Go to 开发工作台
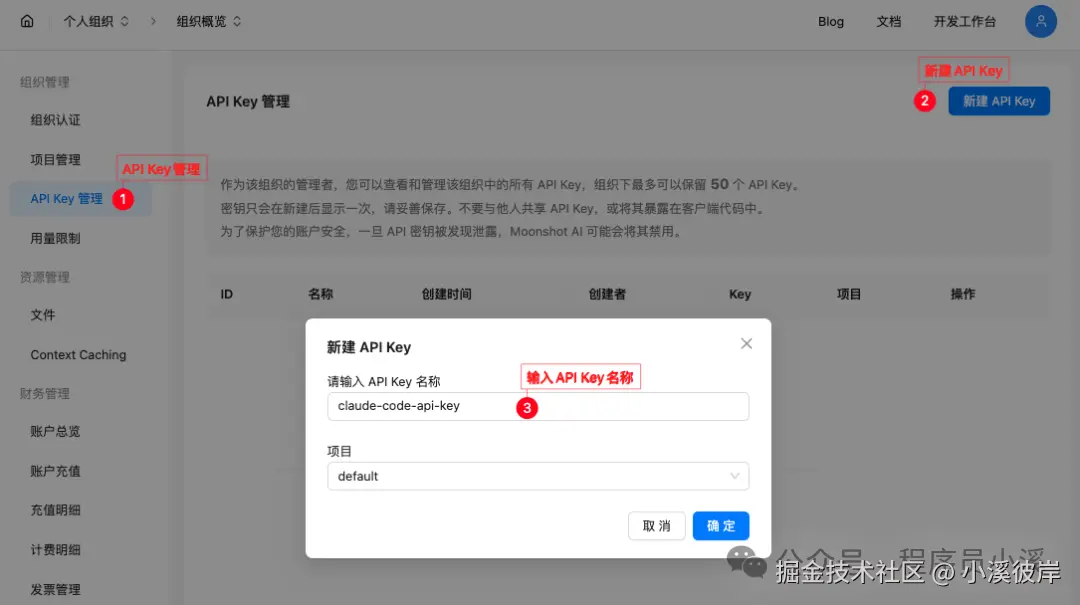Image resolution: width=1080 pixels, height=605 pixels. point(964,21)
